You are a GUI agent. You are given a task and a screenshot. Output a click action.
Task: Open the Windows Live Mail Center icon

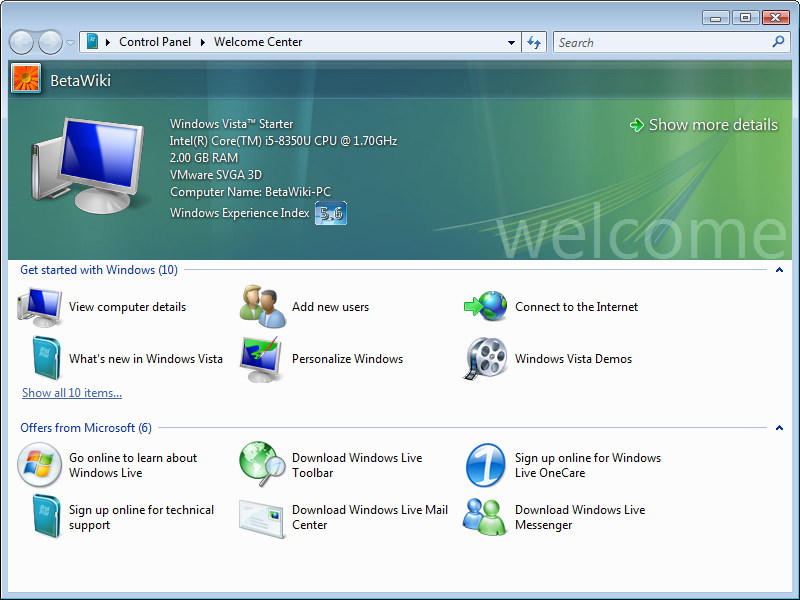pyautogui.click(x=262, y=518)
